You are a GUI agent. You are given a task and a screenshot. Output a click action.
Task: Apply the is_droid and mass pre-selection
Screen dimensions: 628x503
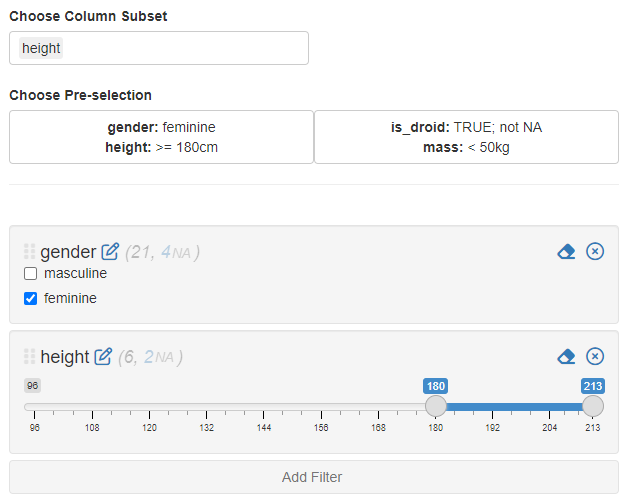[x=466, y=137]
